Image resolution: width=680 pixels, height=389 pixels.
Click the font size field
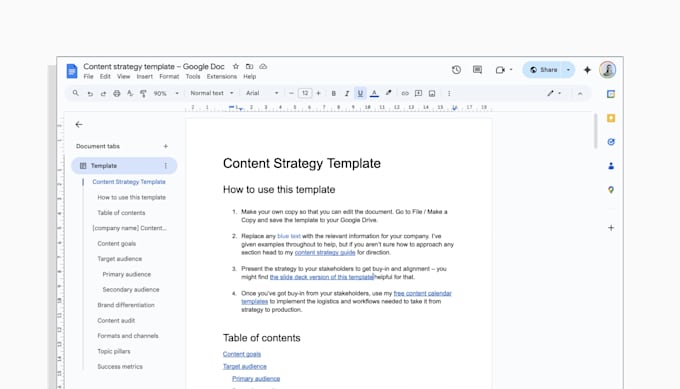(x=305, y=93)
